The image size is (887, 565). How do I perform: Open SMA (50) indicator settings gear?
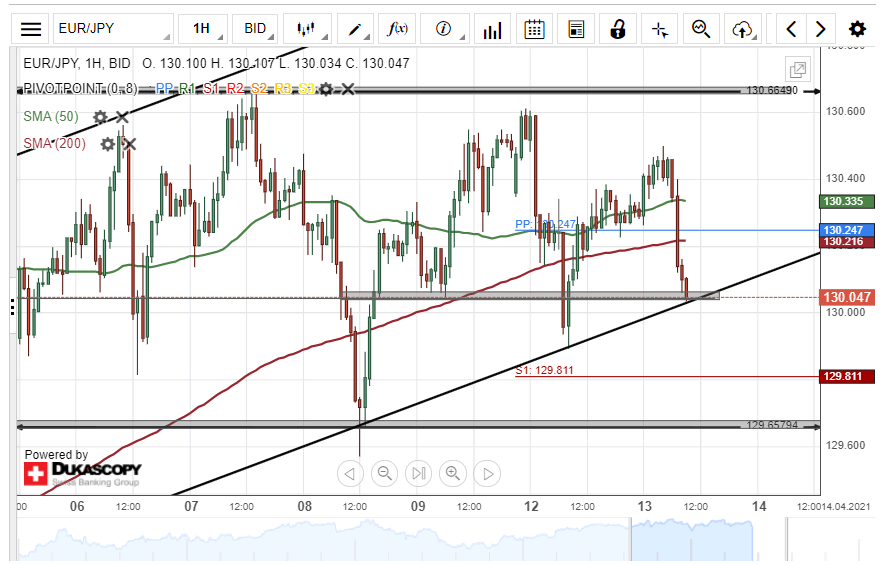point(100,118)
